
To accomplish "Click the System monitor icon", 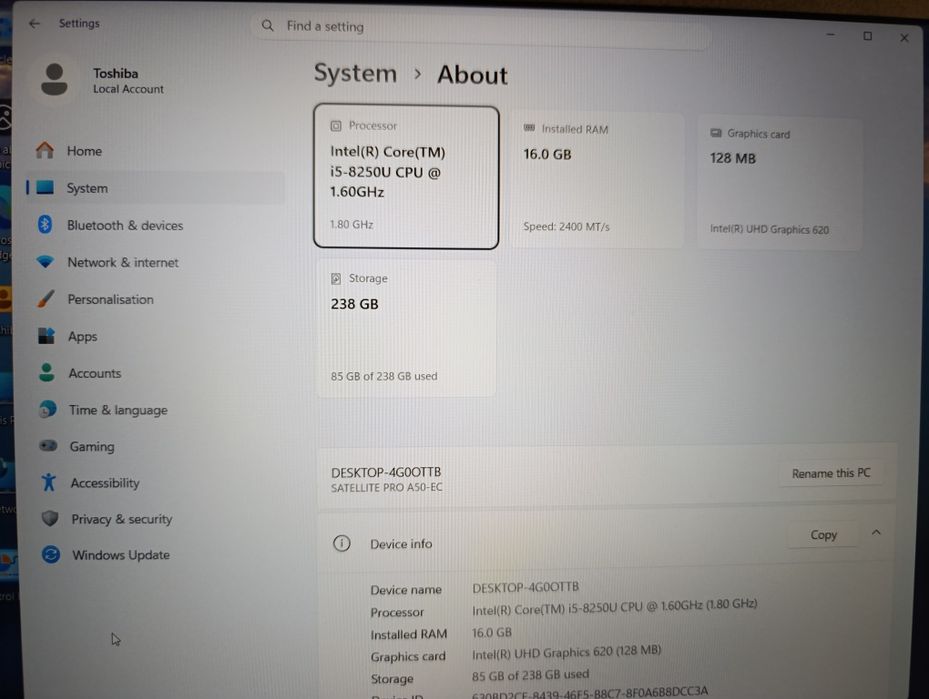I will click(45, 188).
